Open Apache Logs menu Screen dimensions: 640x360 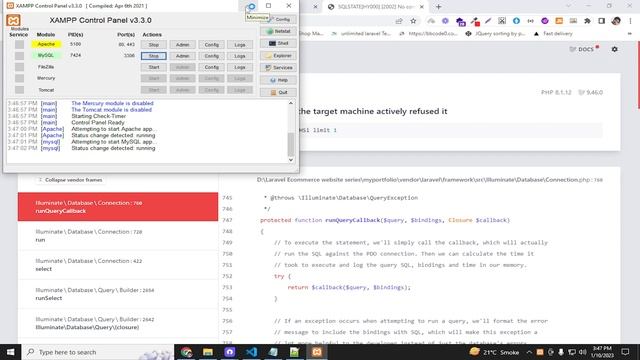click(240, 44)
